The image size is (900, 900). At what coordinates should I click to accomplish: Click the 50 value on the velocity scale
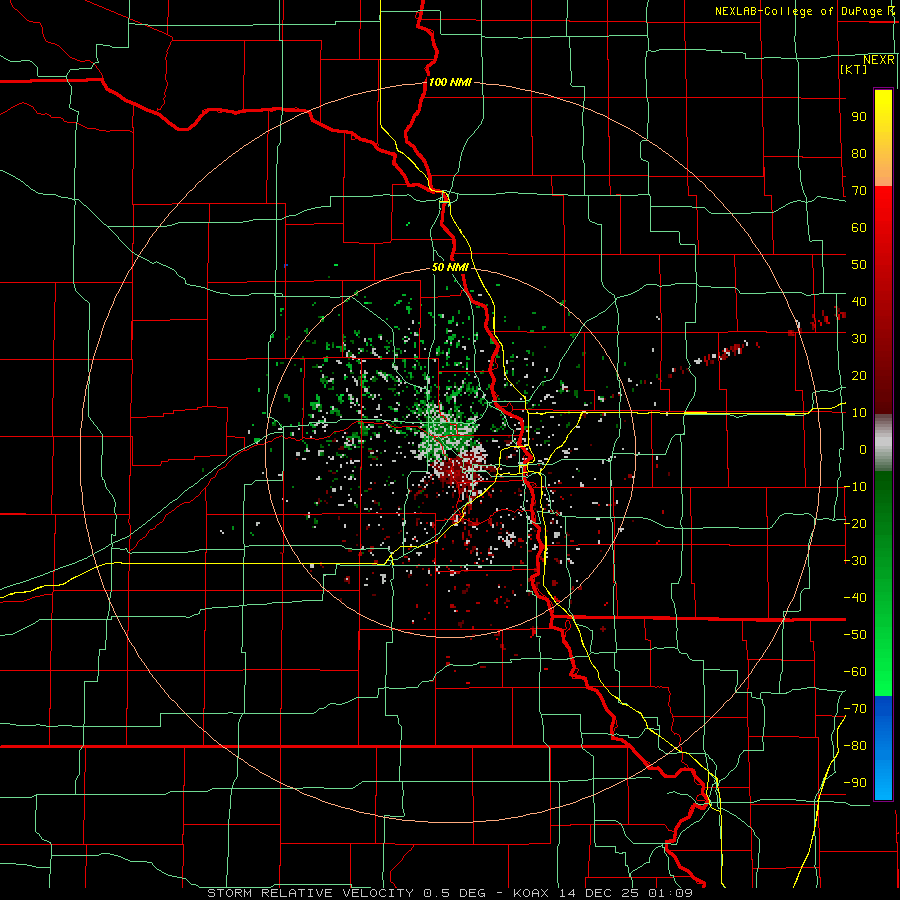pos(859,265)
